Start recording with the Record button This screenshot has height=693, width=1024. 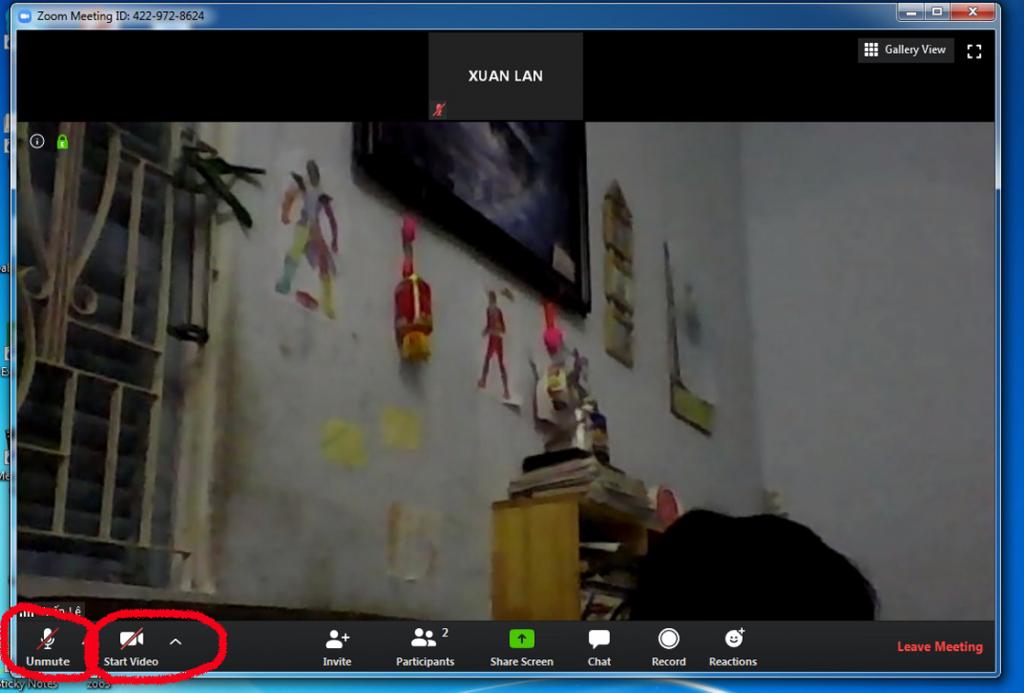click(x=668, y=646)
